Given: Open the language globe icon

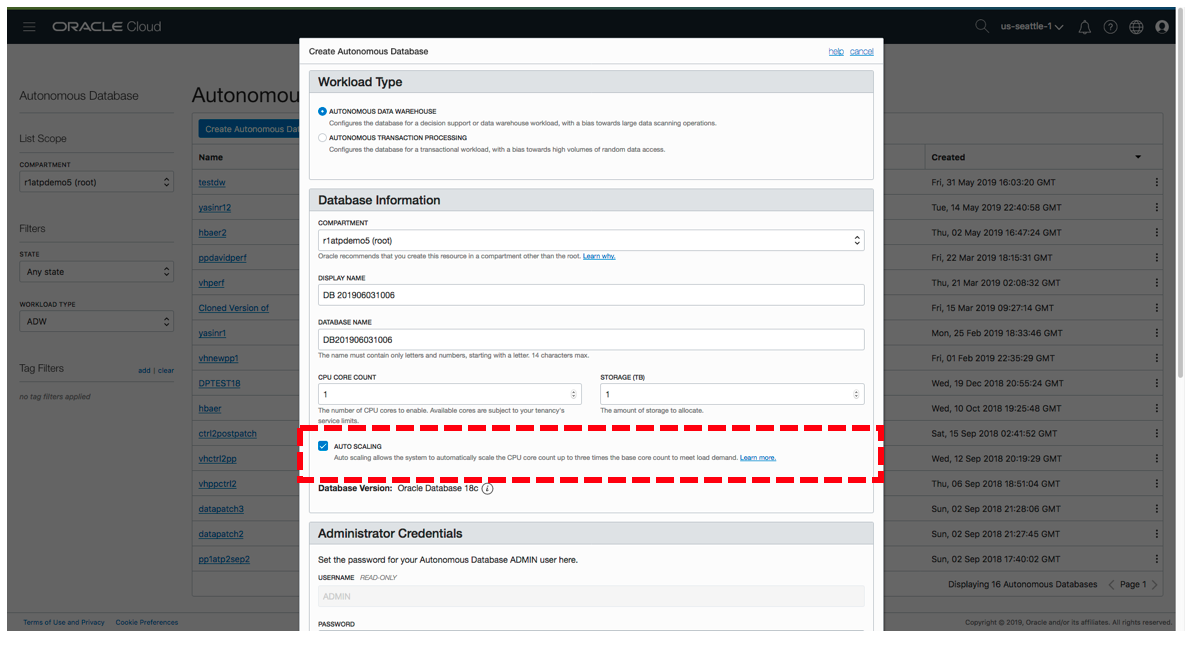Looking at the screenshot, I should tap(1136, 27).
